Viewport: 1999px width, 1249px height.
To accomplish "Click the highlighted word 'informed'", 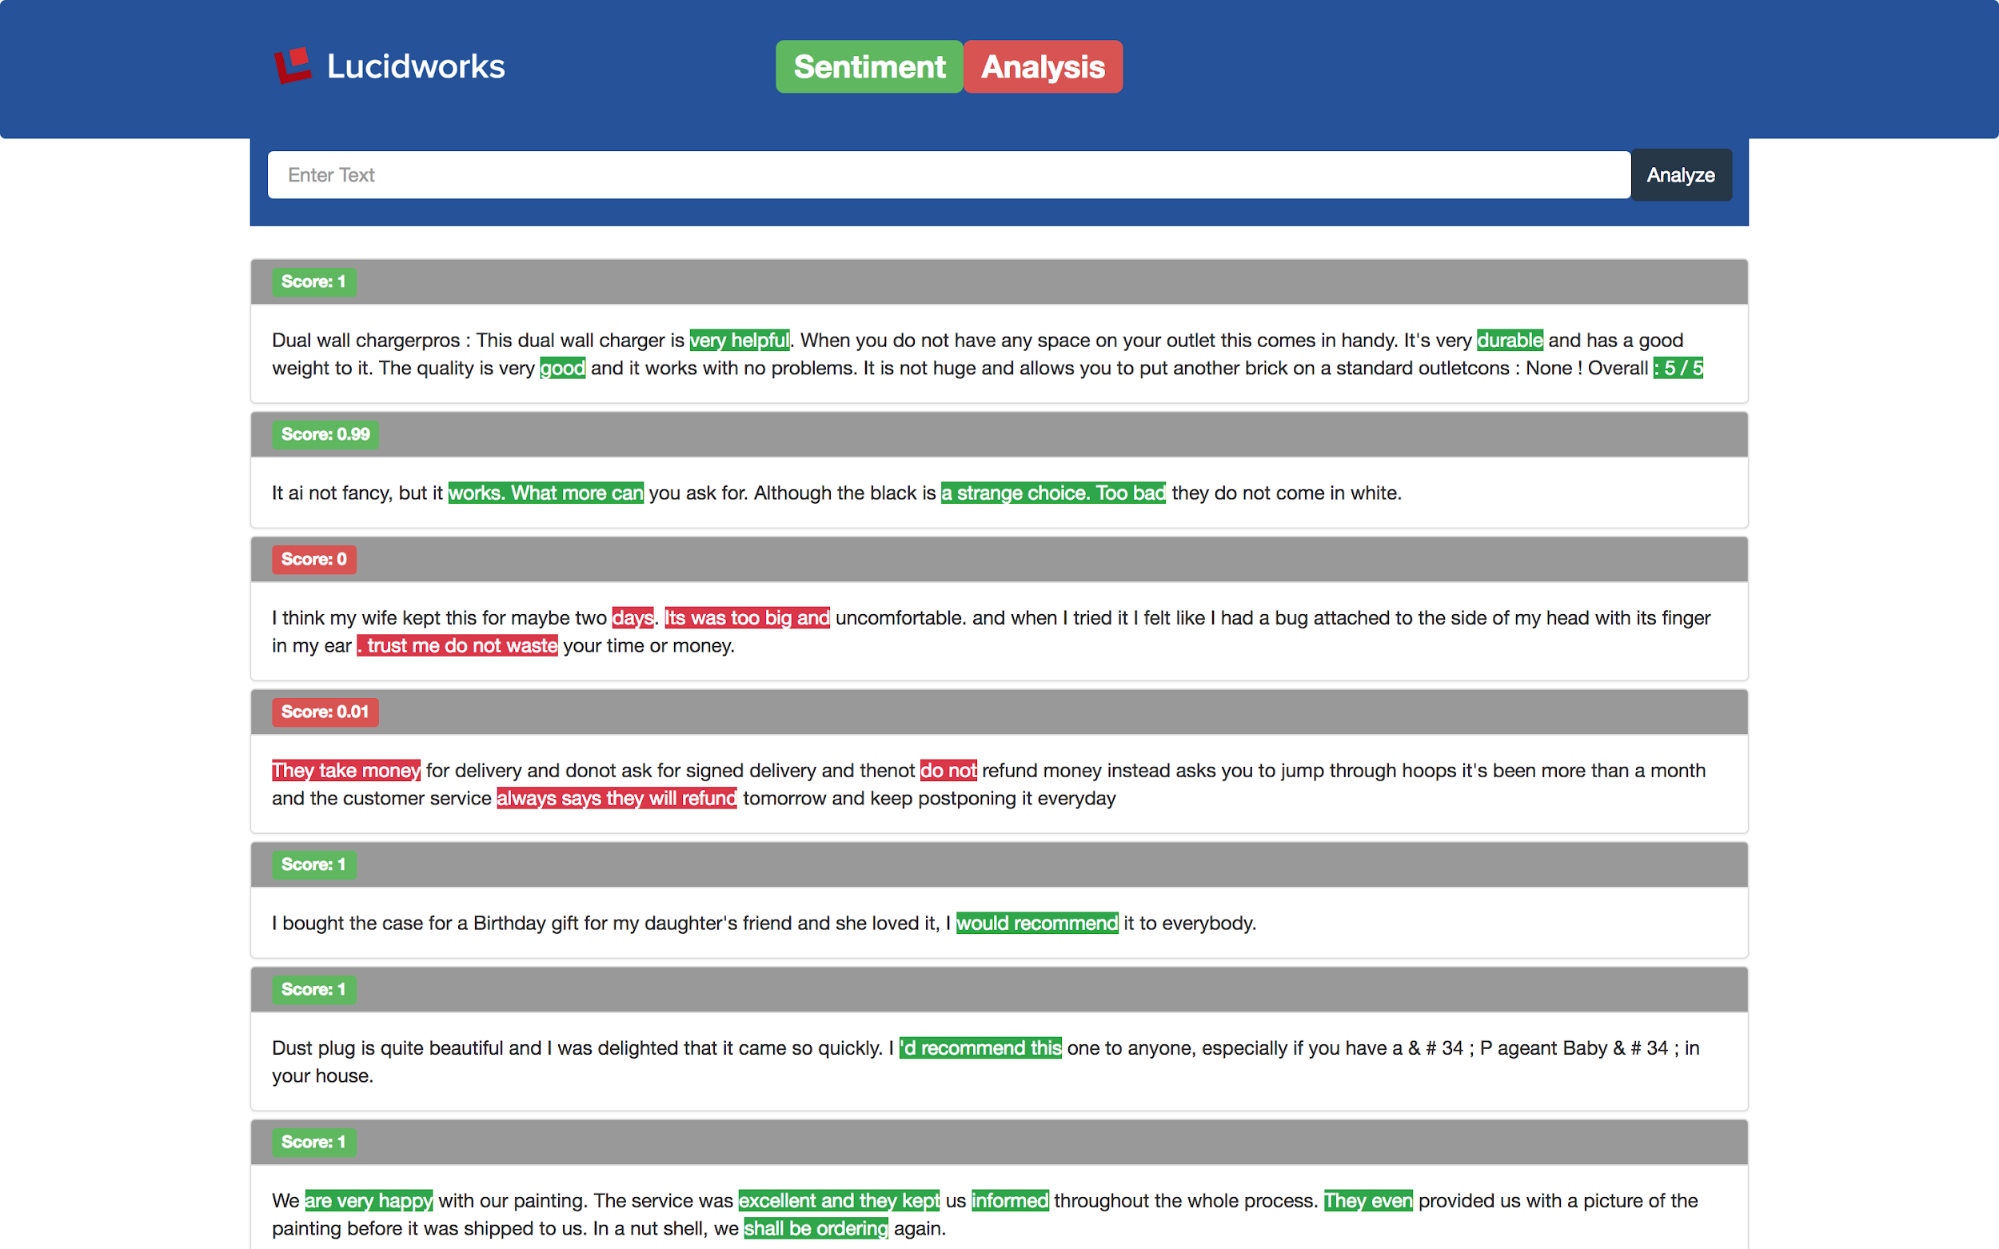I will (x=1010, y=1201).
